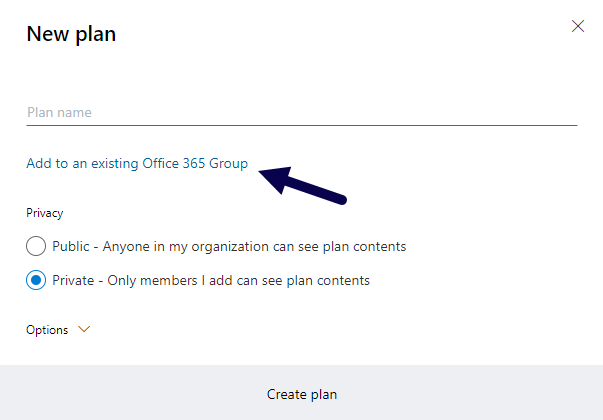Click the Plan name text field
603x420 pixels.
tap(301, 112)
